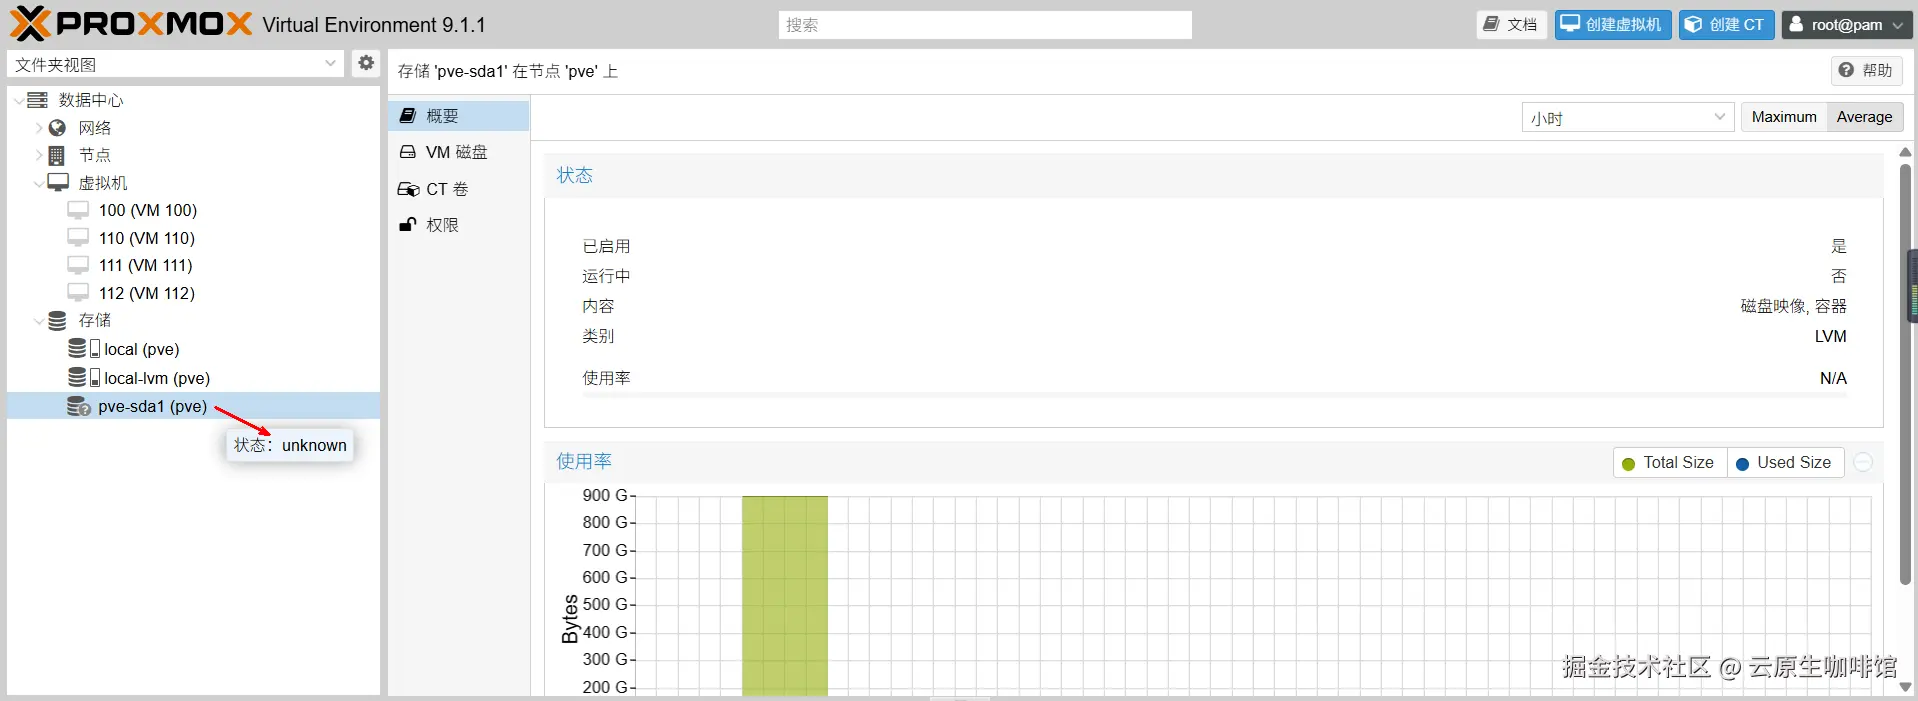This screenshot has height=701, width=1918.
Task: Click the help question mark icon
Action: (x=1846, y=70)
